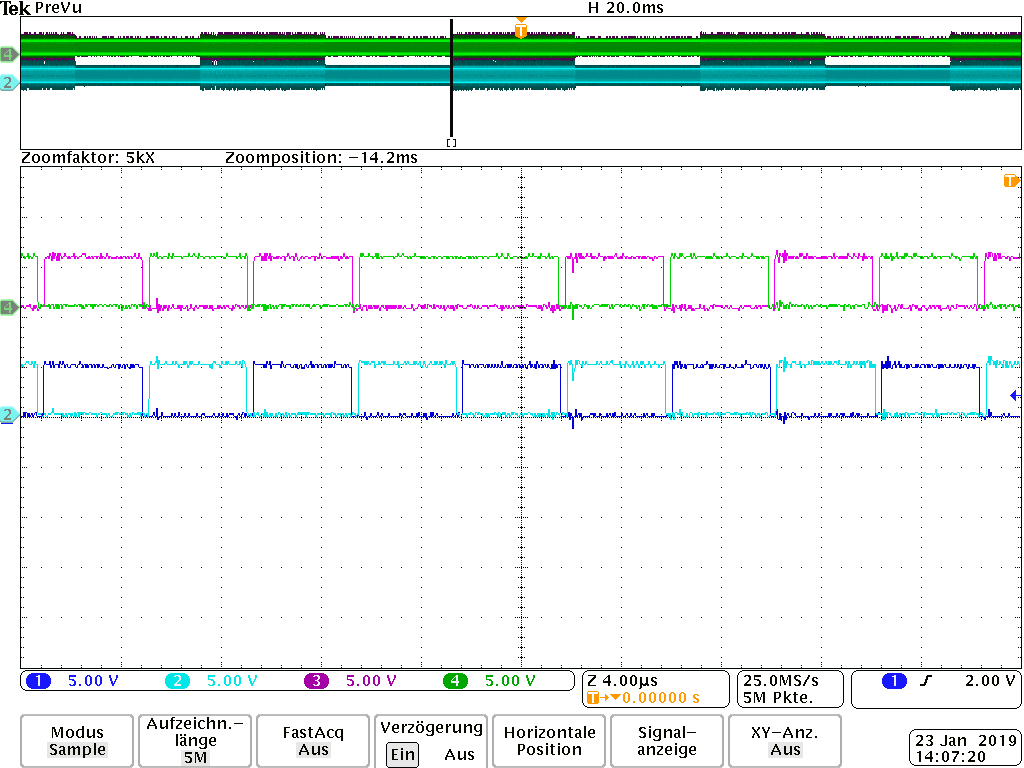Open the Signalanzeige menu button
Screen dimensions: 1024x768
coord(667,741)
